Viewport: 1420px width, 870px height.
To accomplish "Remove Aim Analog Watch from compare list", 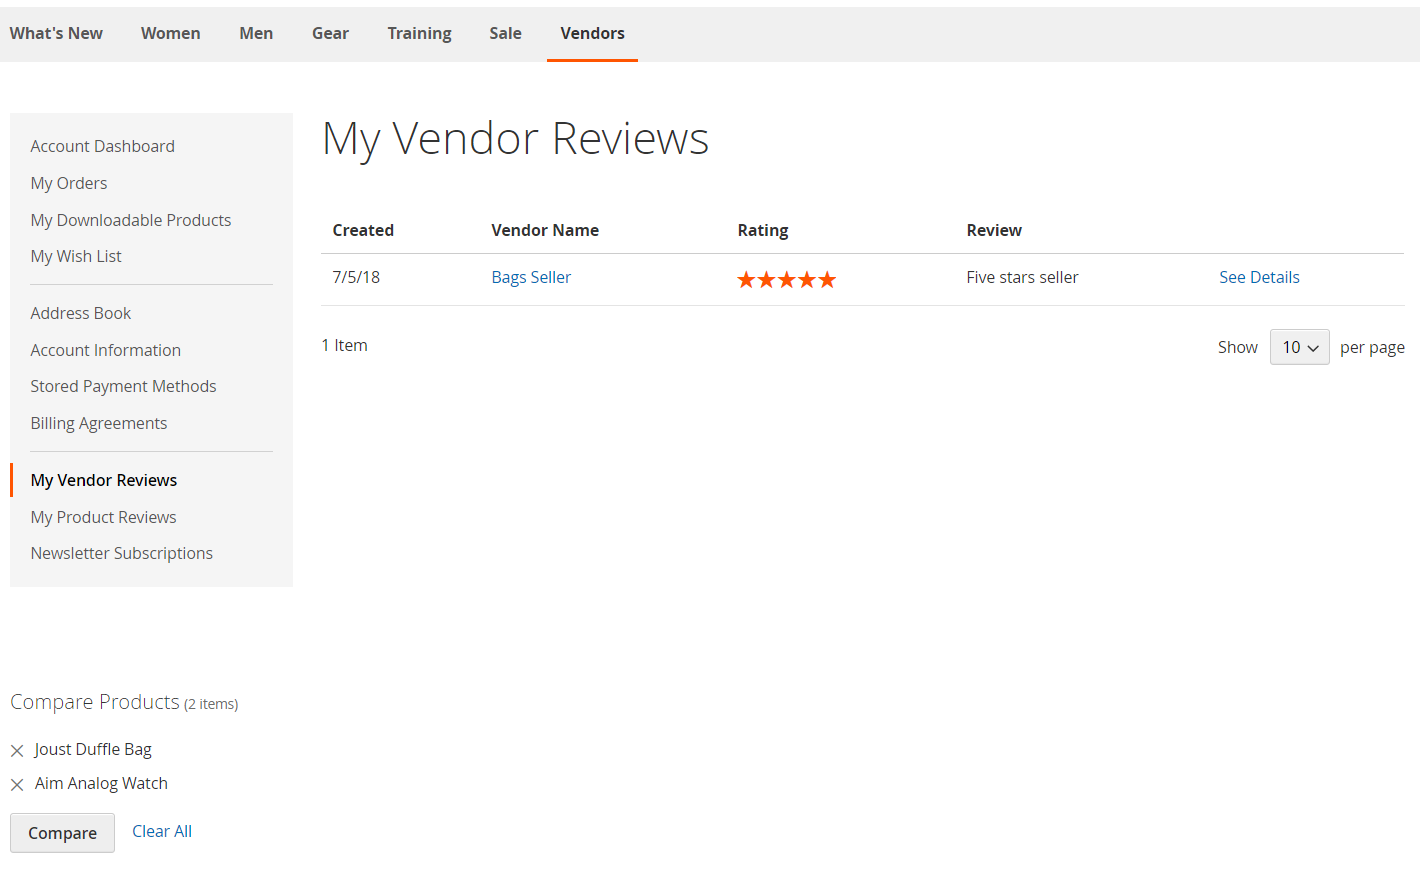I will coord(17,784).
